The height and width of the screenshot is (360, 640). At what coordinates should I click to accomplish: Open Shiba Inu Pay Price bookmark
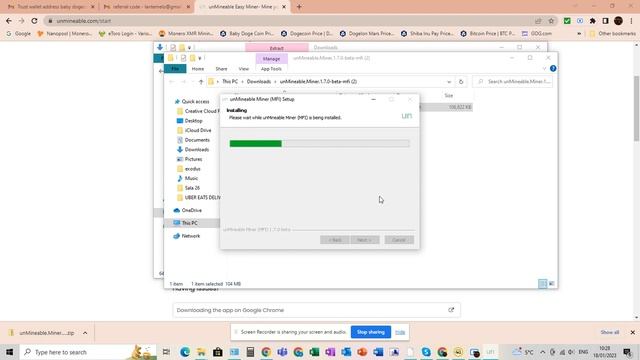[x=428, y=33]
